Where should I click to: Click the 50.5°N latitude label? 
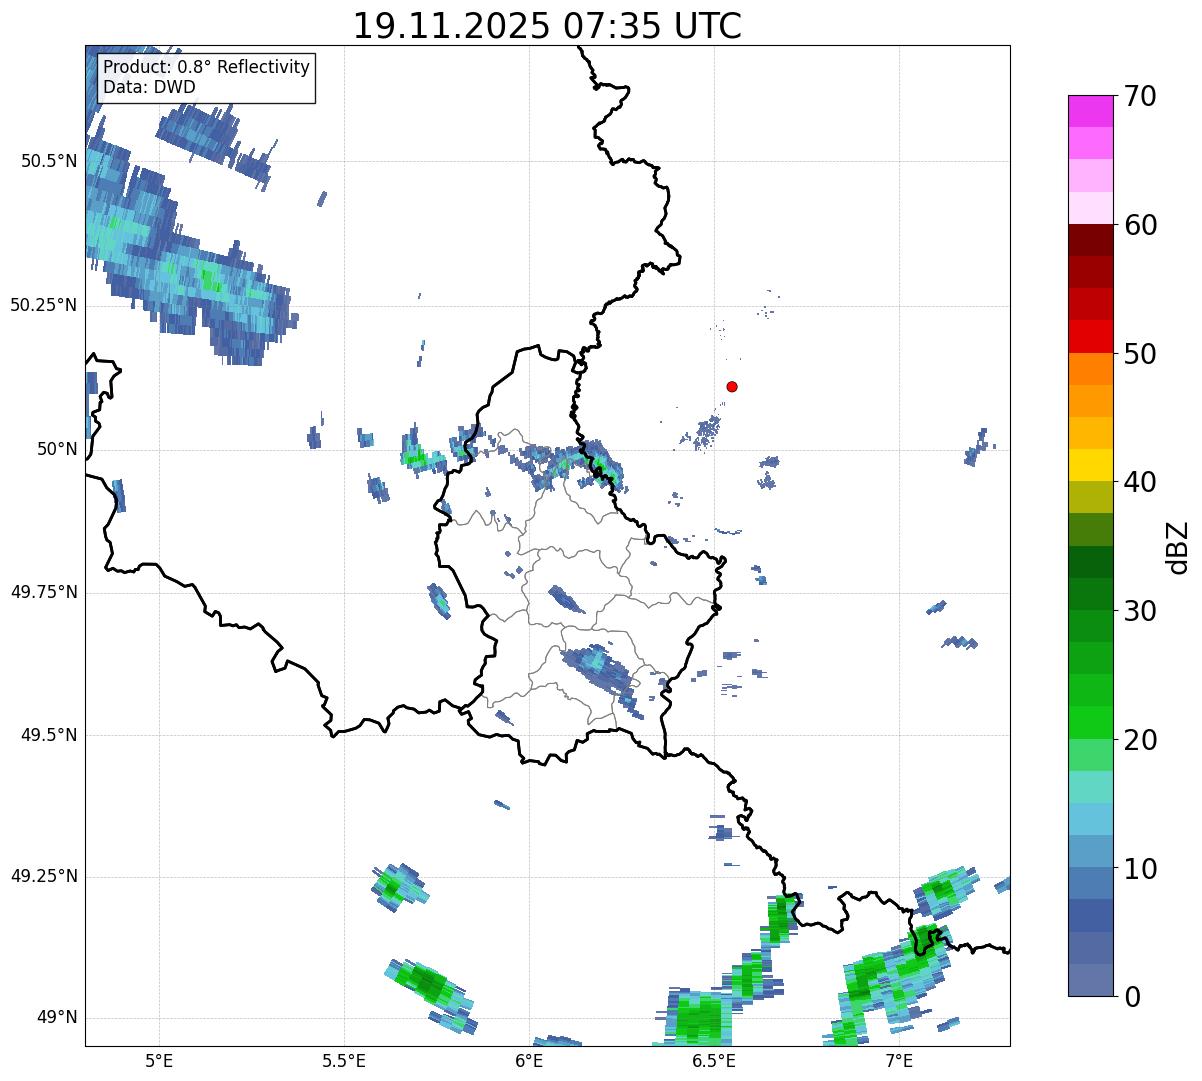pyautogui.click(x=49, y=161)
